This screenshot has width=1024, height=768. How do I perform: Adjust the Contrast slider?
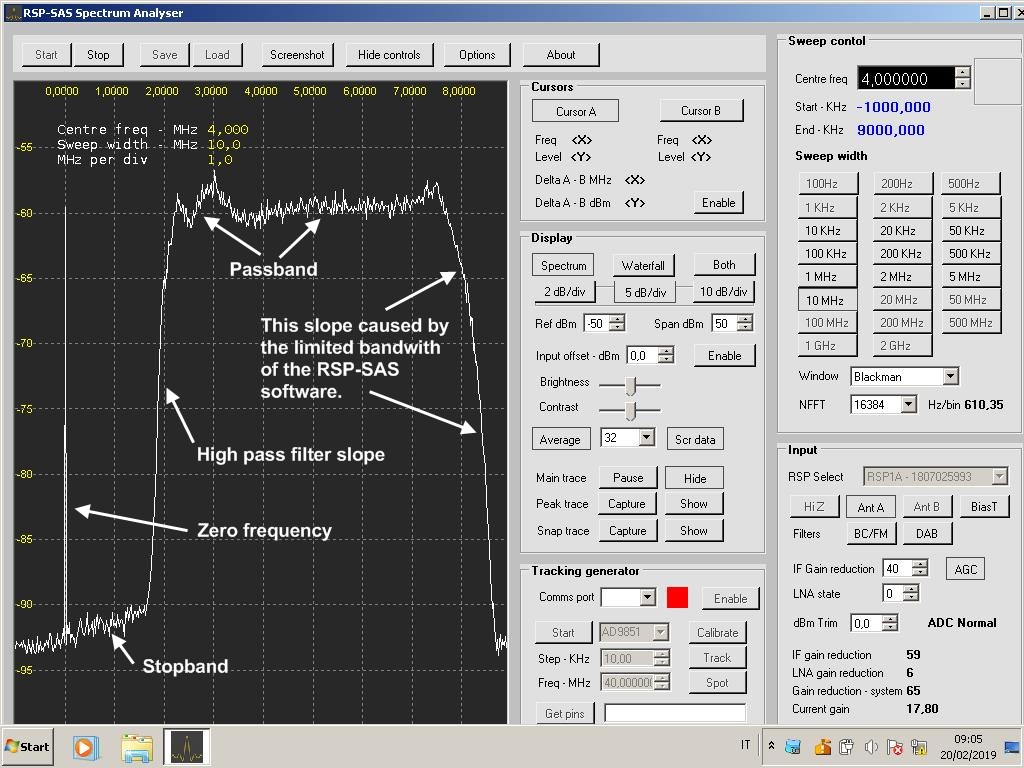tap(630, 411)
